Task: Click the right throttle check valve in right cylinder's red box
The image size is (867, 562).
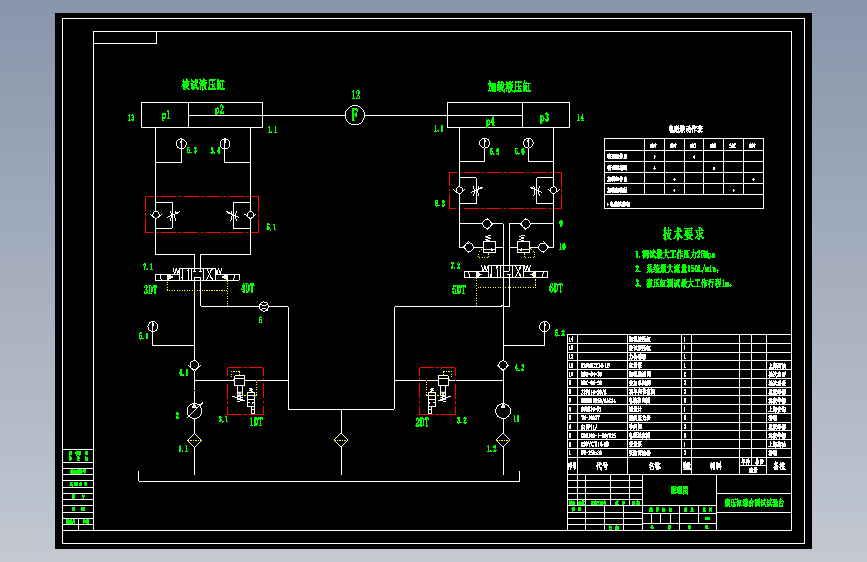Action: pyautogui.click(x=545, y=191)
